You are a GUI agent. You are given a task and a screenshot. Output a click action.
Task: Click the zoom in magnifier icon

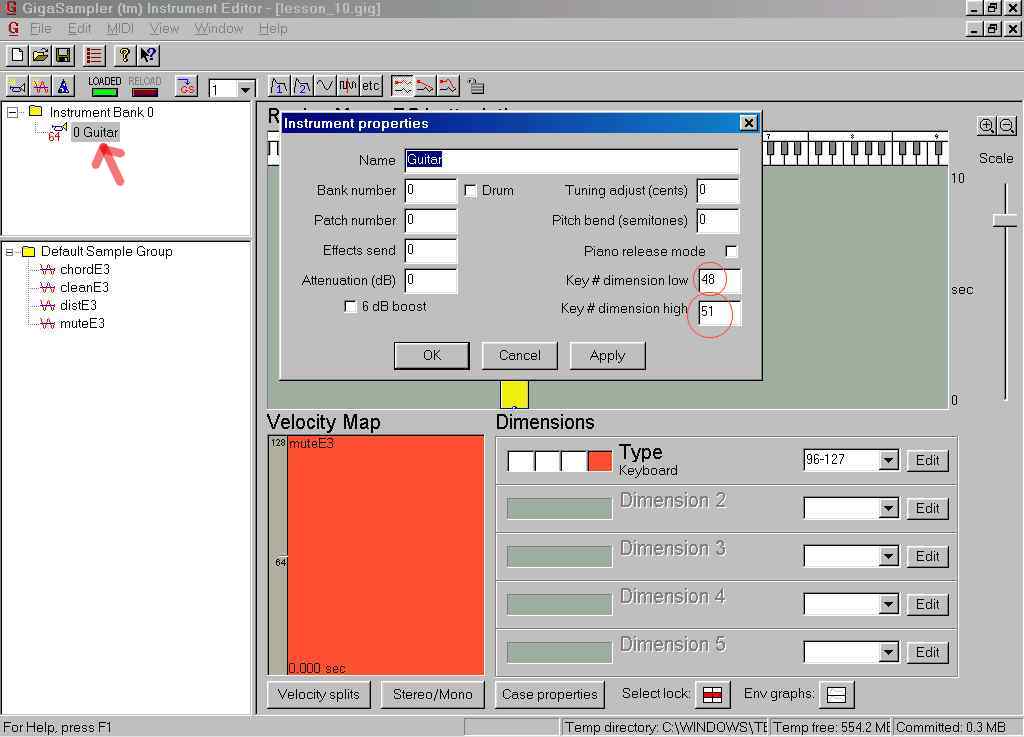[986, 125]
